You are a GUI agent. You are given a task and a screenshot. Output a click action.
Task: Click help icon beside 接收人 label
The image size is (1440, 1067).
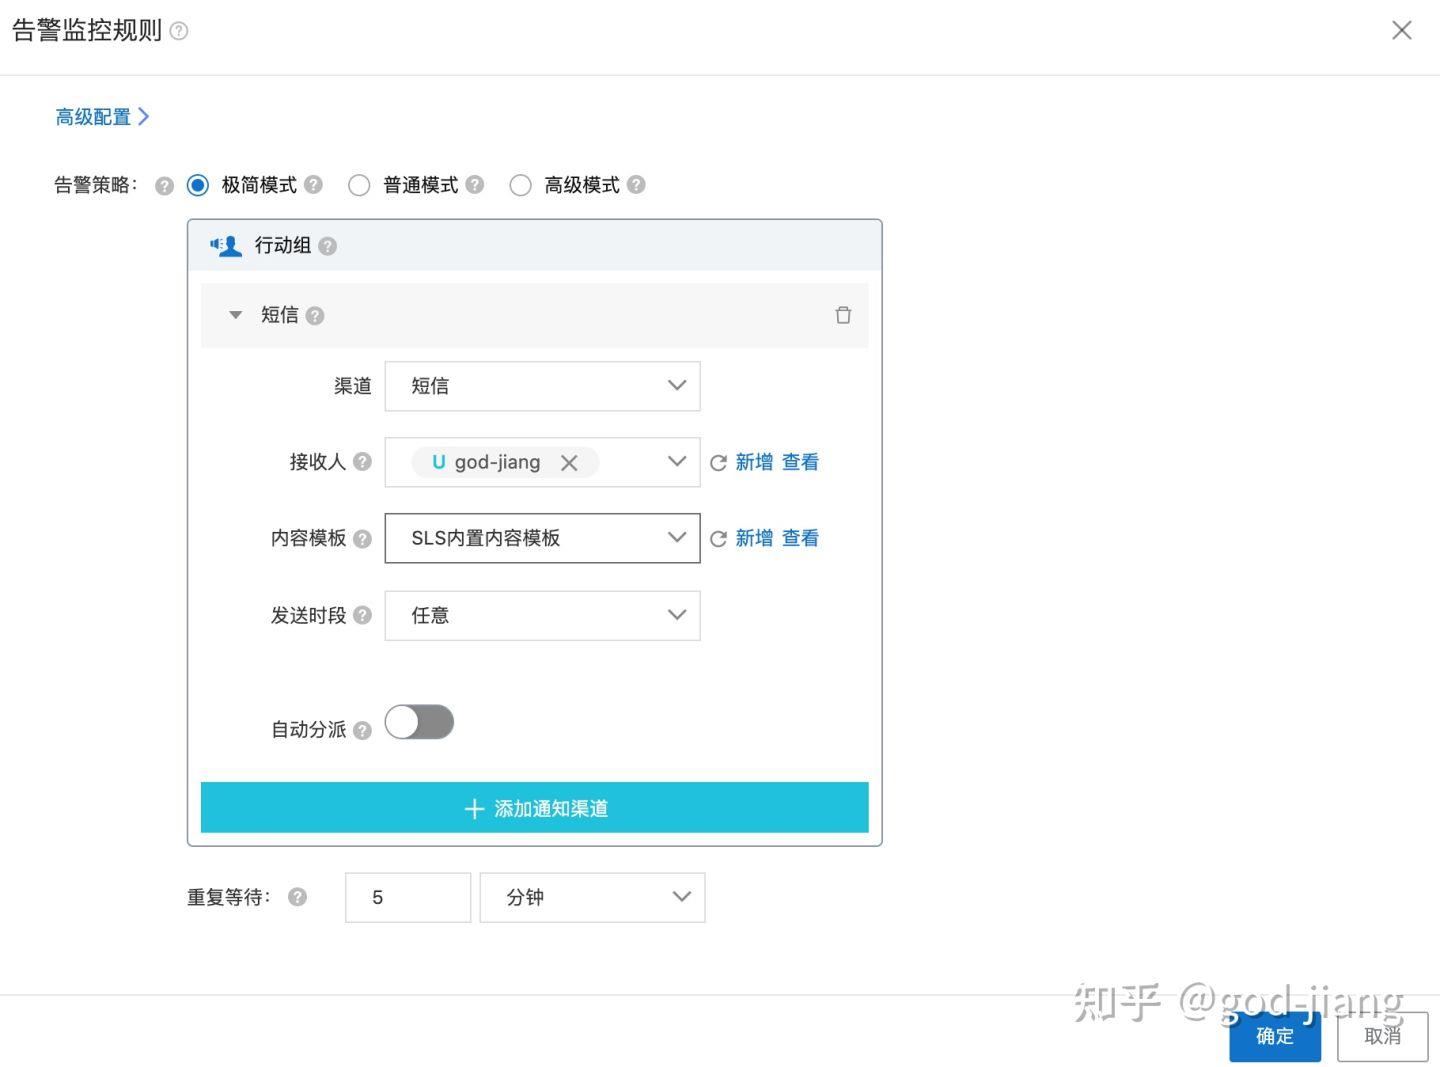click(363, 462)
